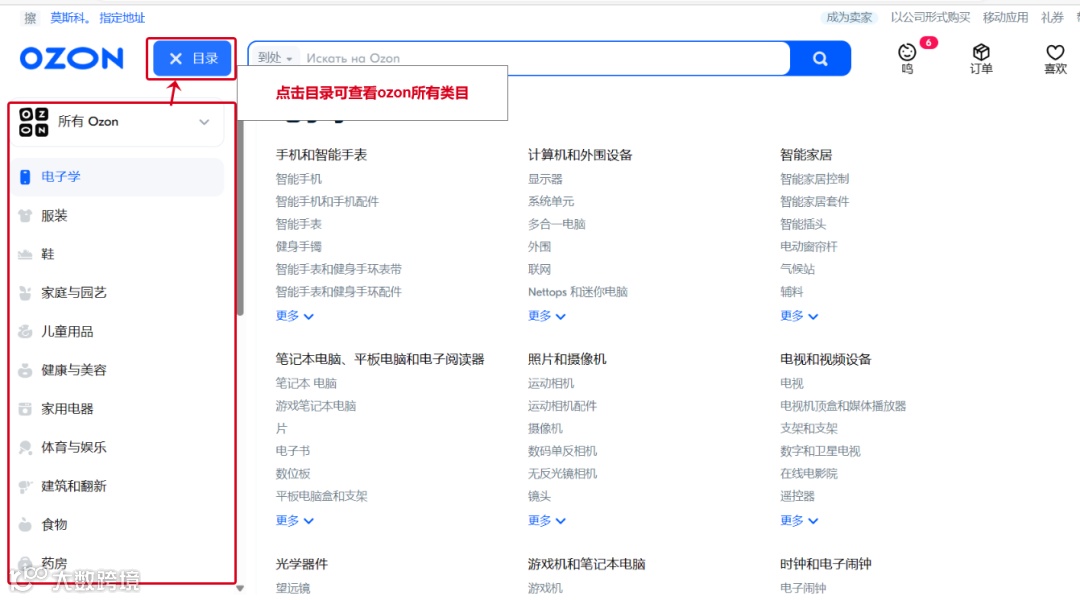Open 电视机顶盒和媒体播放器 link
Screen dimensions: 1080x600
pos(842,406)
